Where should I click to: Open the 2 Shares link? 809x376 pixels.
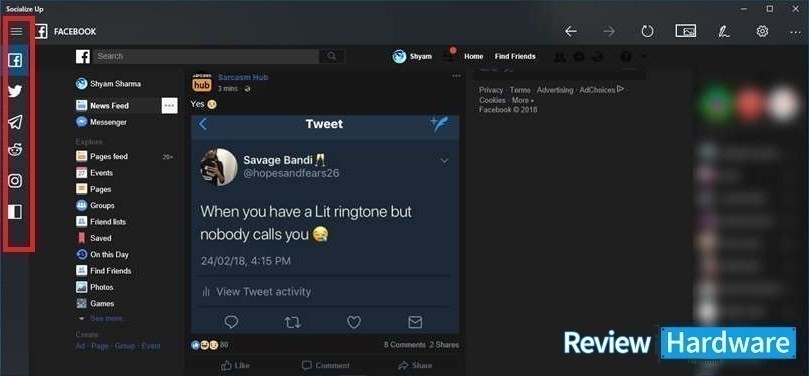(444, 345)
